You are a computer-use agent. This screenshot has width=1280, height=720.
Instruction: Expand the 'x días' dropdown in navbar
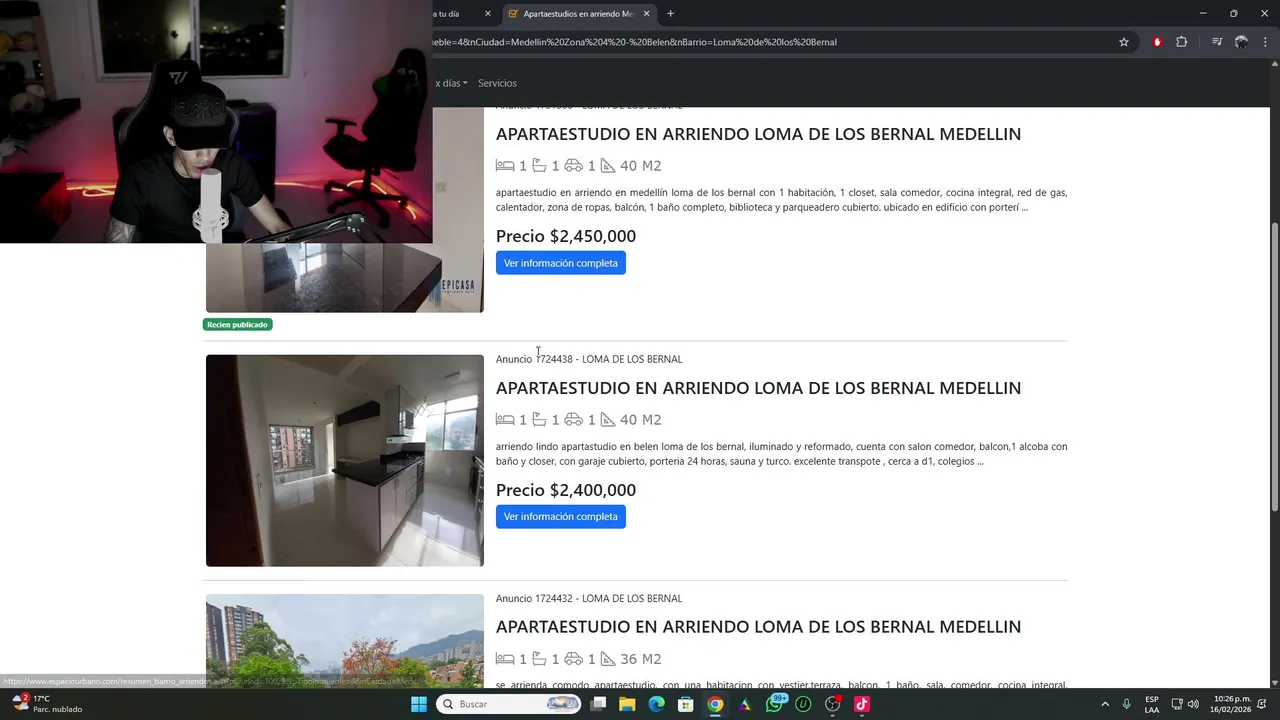click(x=451, y=83)
